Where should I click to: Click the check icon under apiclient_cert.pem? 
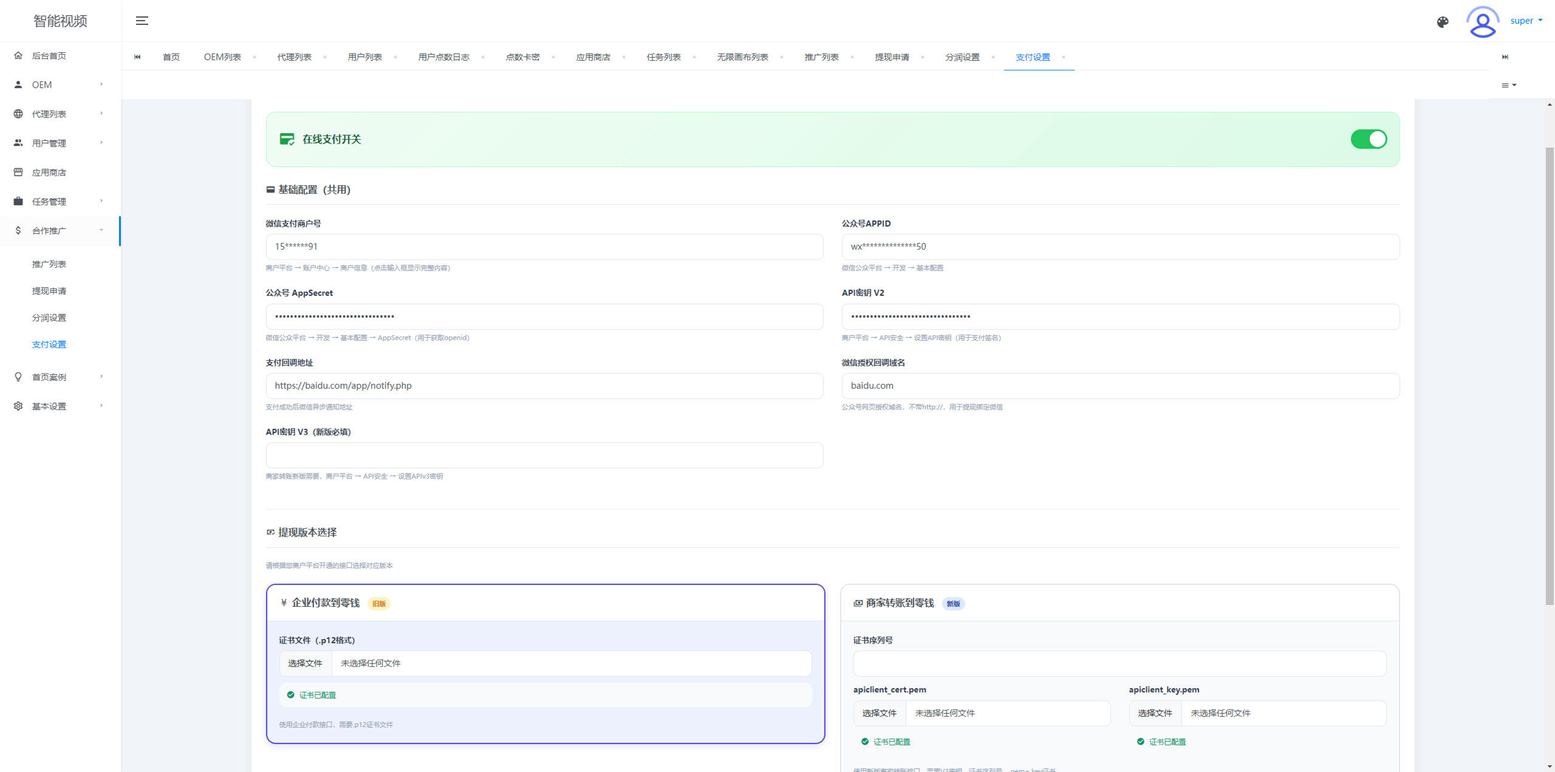[865, 742]
